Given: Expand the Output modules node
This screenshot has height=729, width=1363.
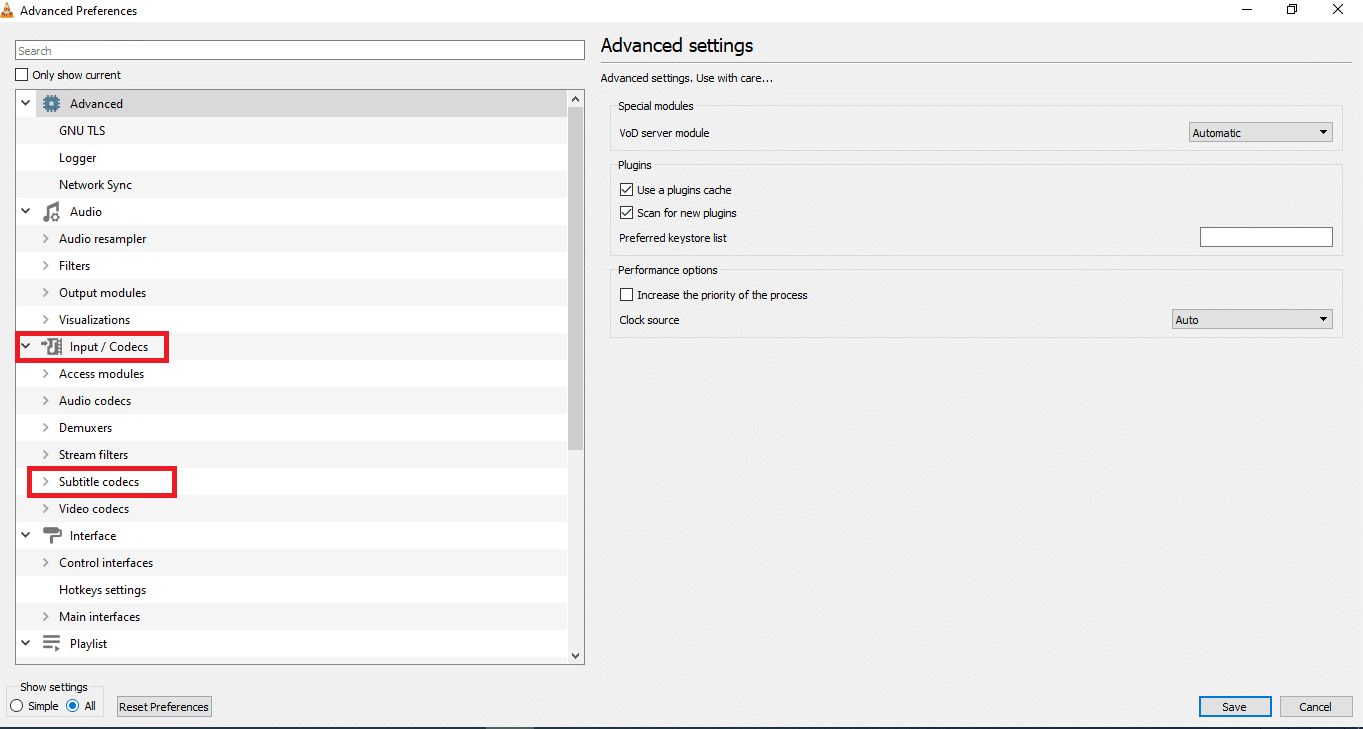Looking at the screenshot, I should coord(46,293).
